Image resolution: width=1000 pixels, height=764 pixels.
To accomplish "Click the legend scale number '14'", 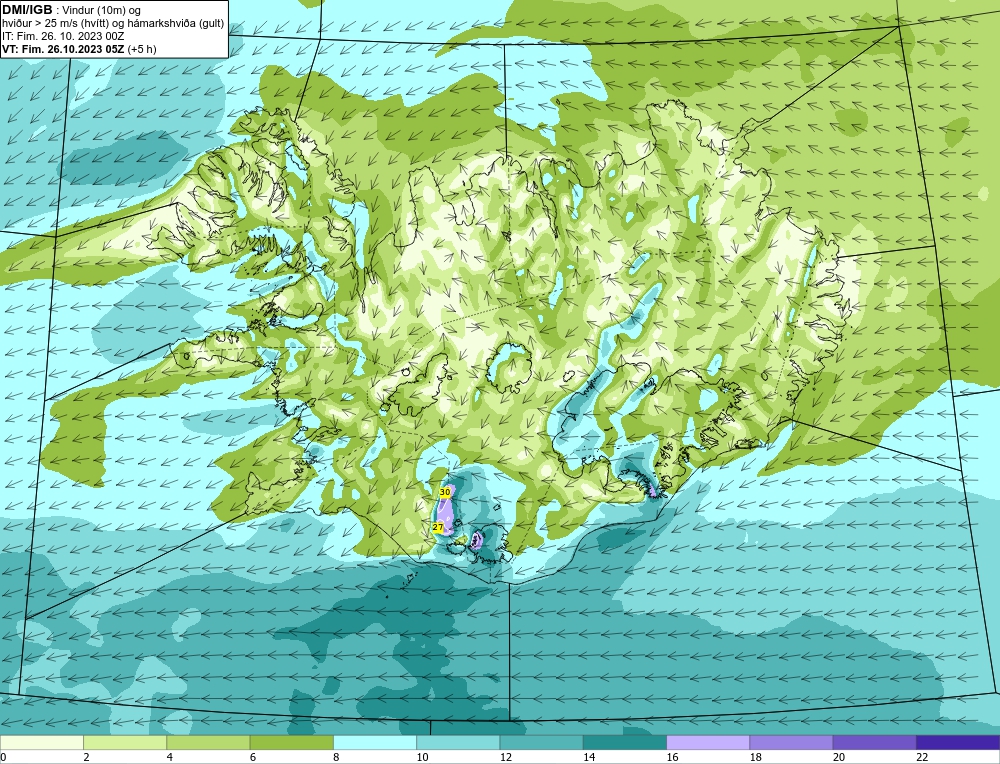I will [x=588, y=757].
